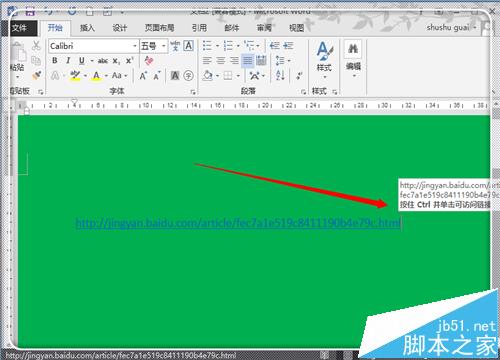The image size is (500, 360).
Task: Click the Format Painter brush icon
Action: (37, 75)
